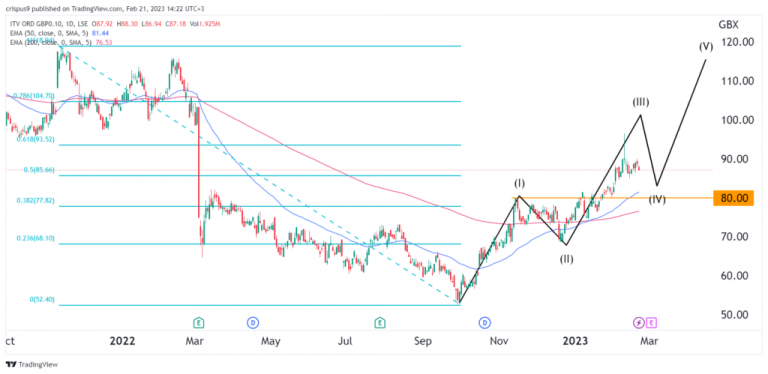
Task: Select the wave (IV) label
Action: point(657,199)
